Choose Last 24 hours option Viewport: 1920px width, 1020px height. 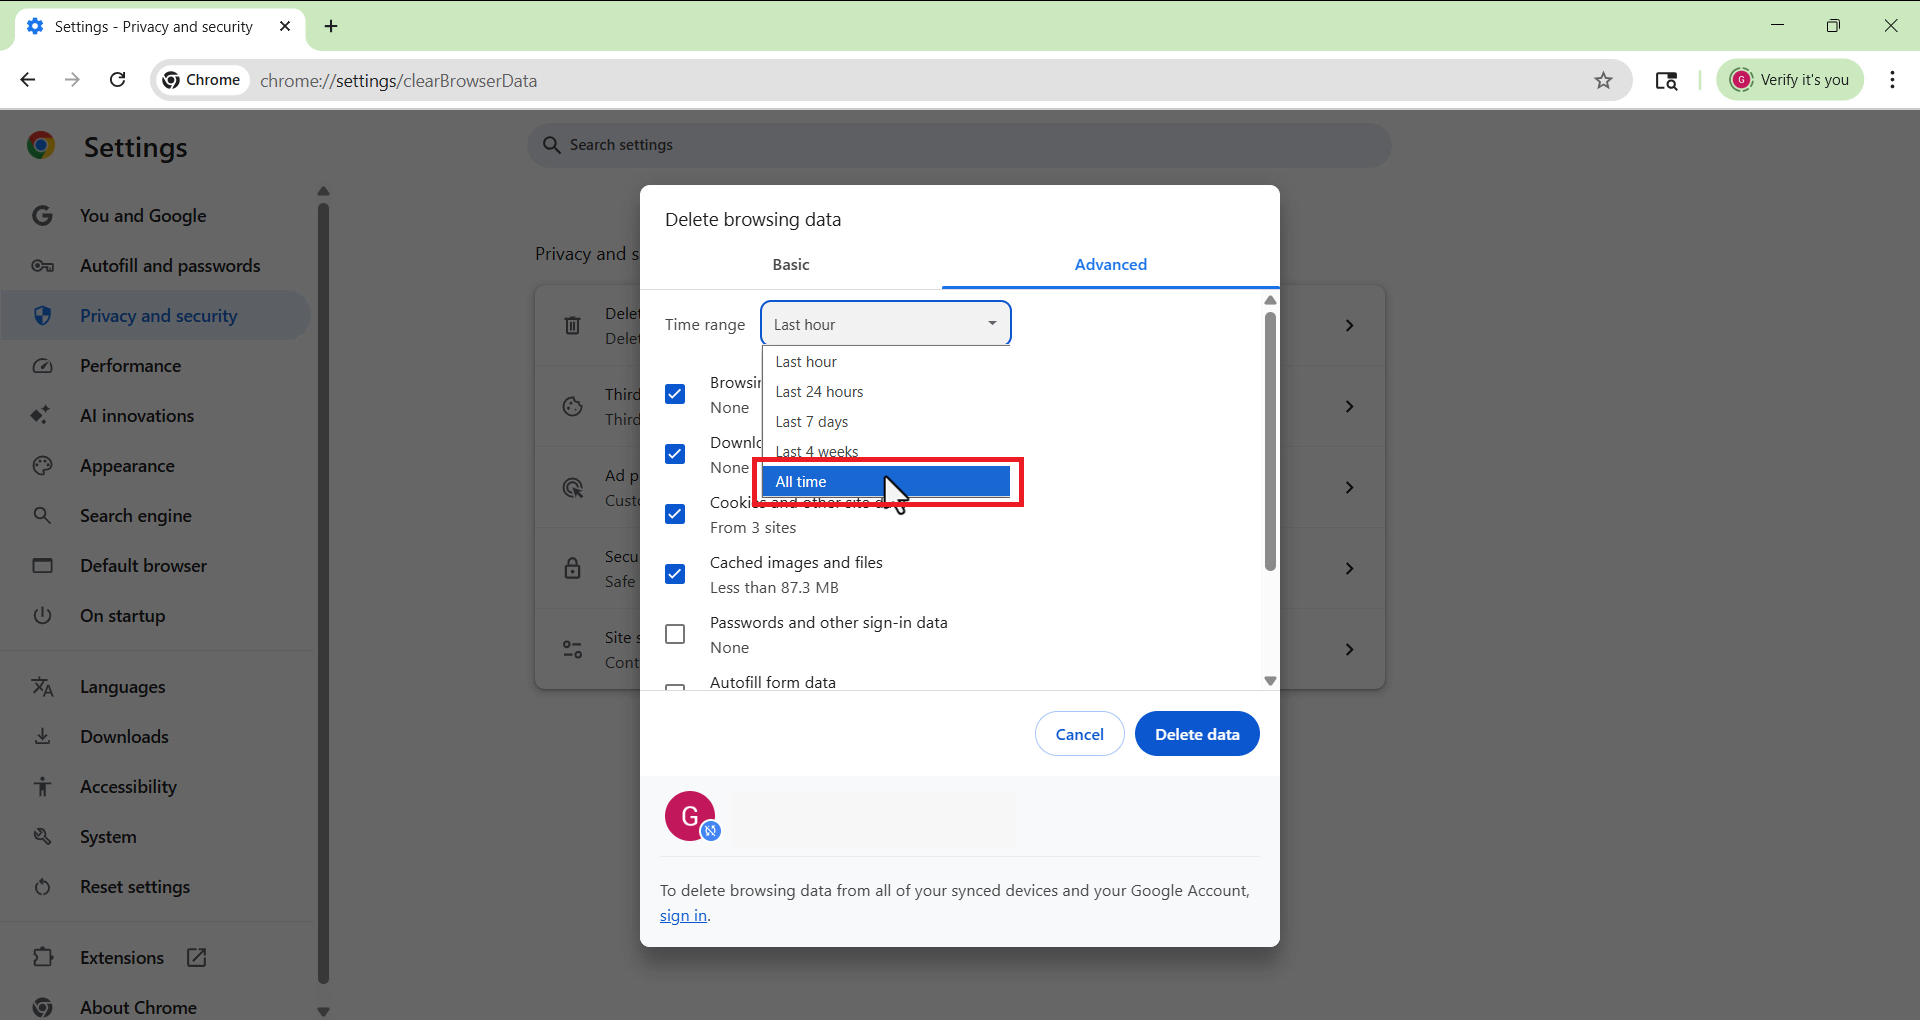point(819,392)
